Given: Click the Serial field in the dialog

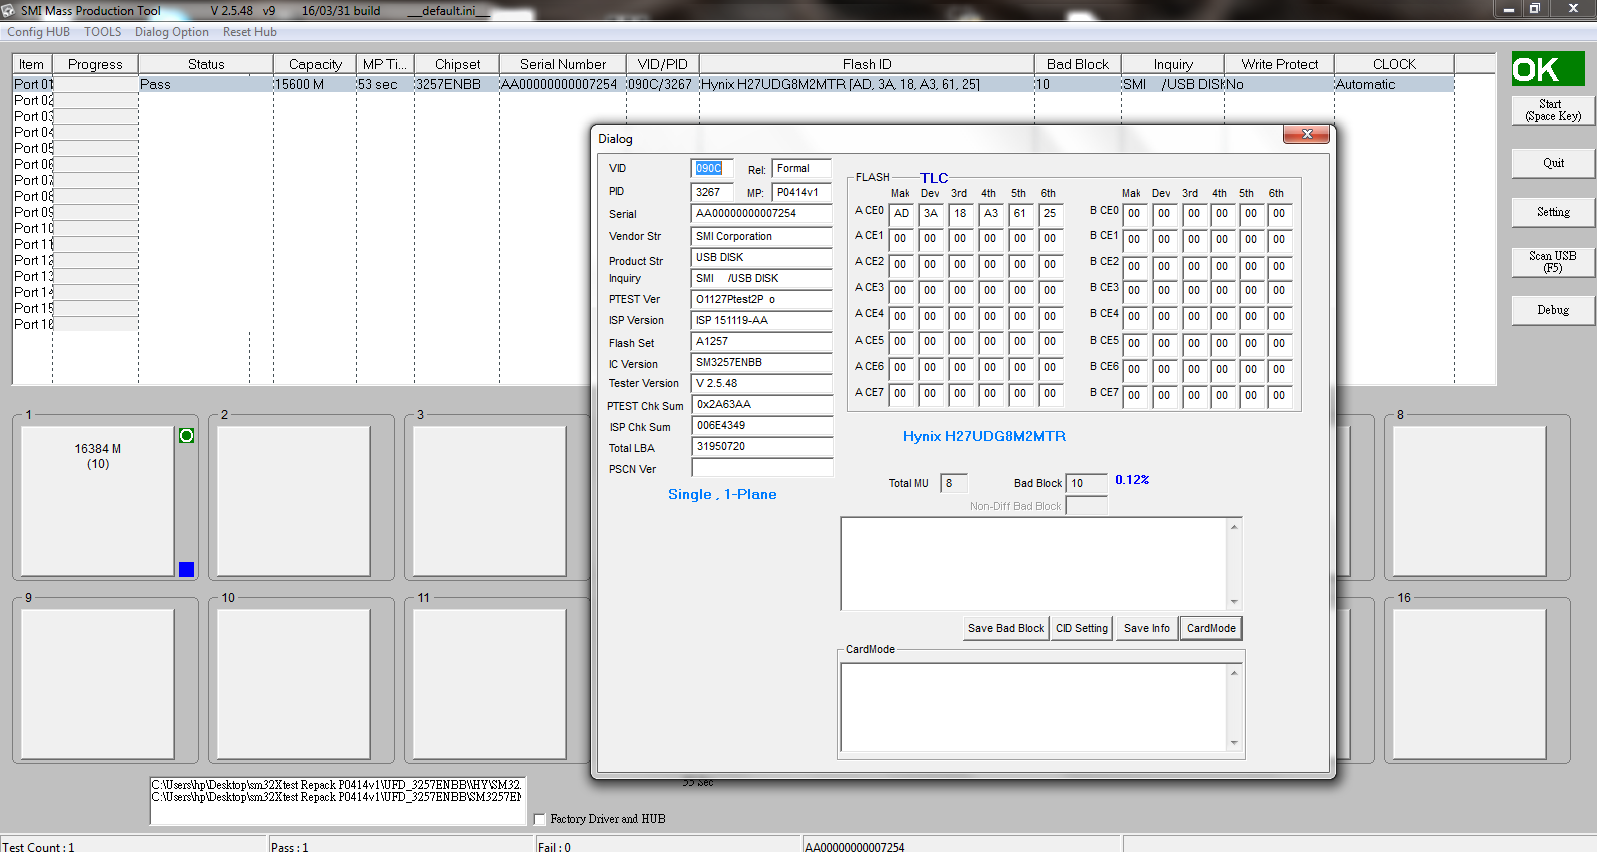Looking at the screenshot, I should coord(761,213).
